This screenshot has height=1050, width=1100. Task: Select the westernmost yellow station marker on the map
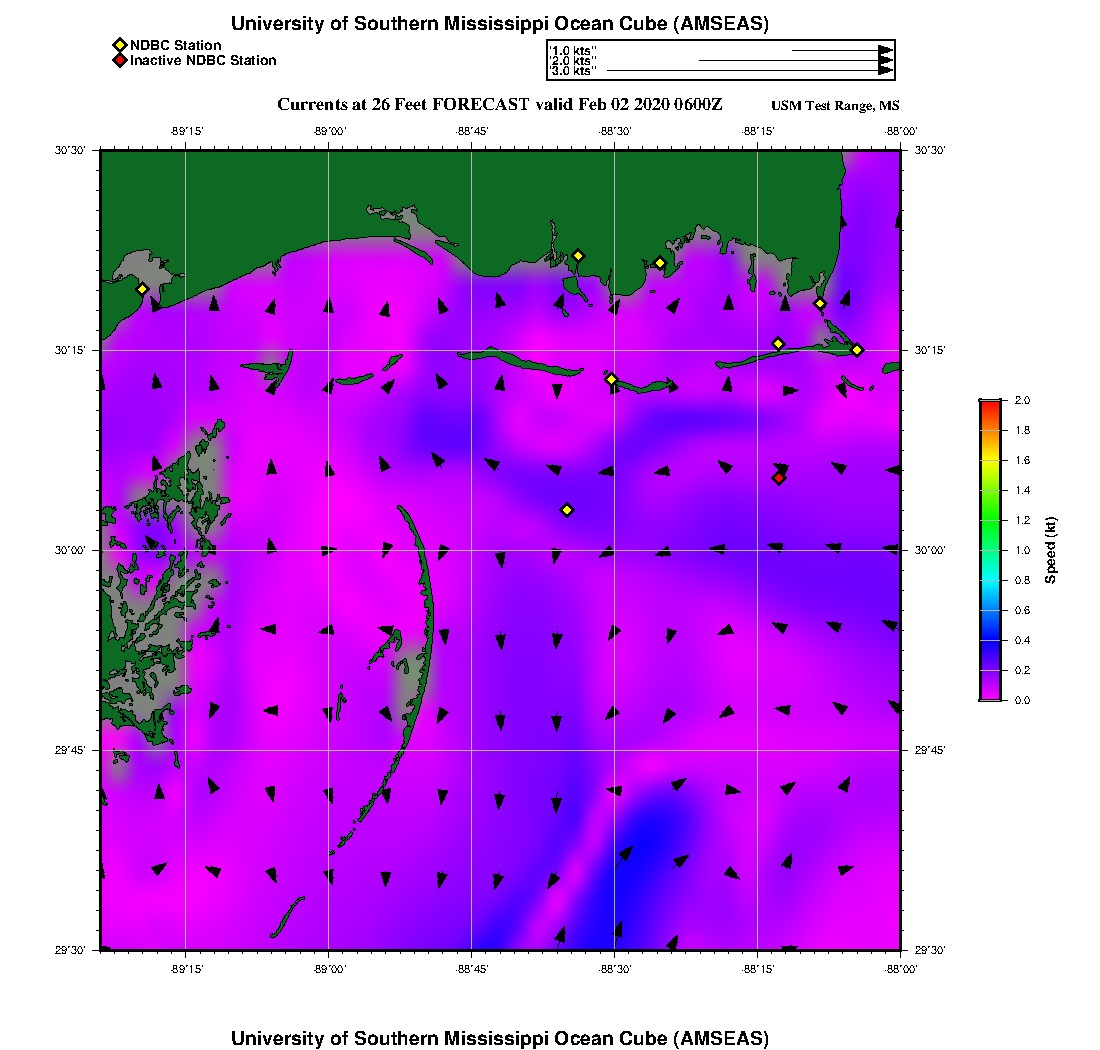(142, 289)
